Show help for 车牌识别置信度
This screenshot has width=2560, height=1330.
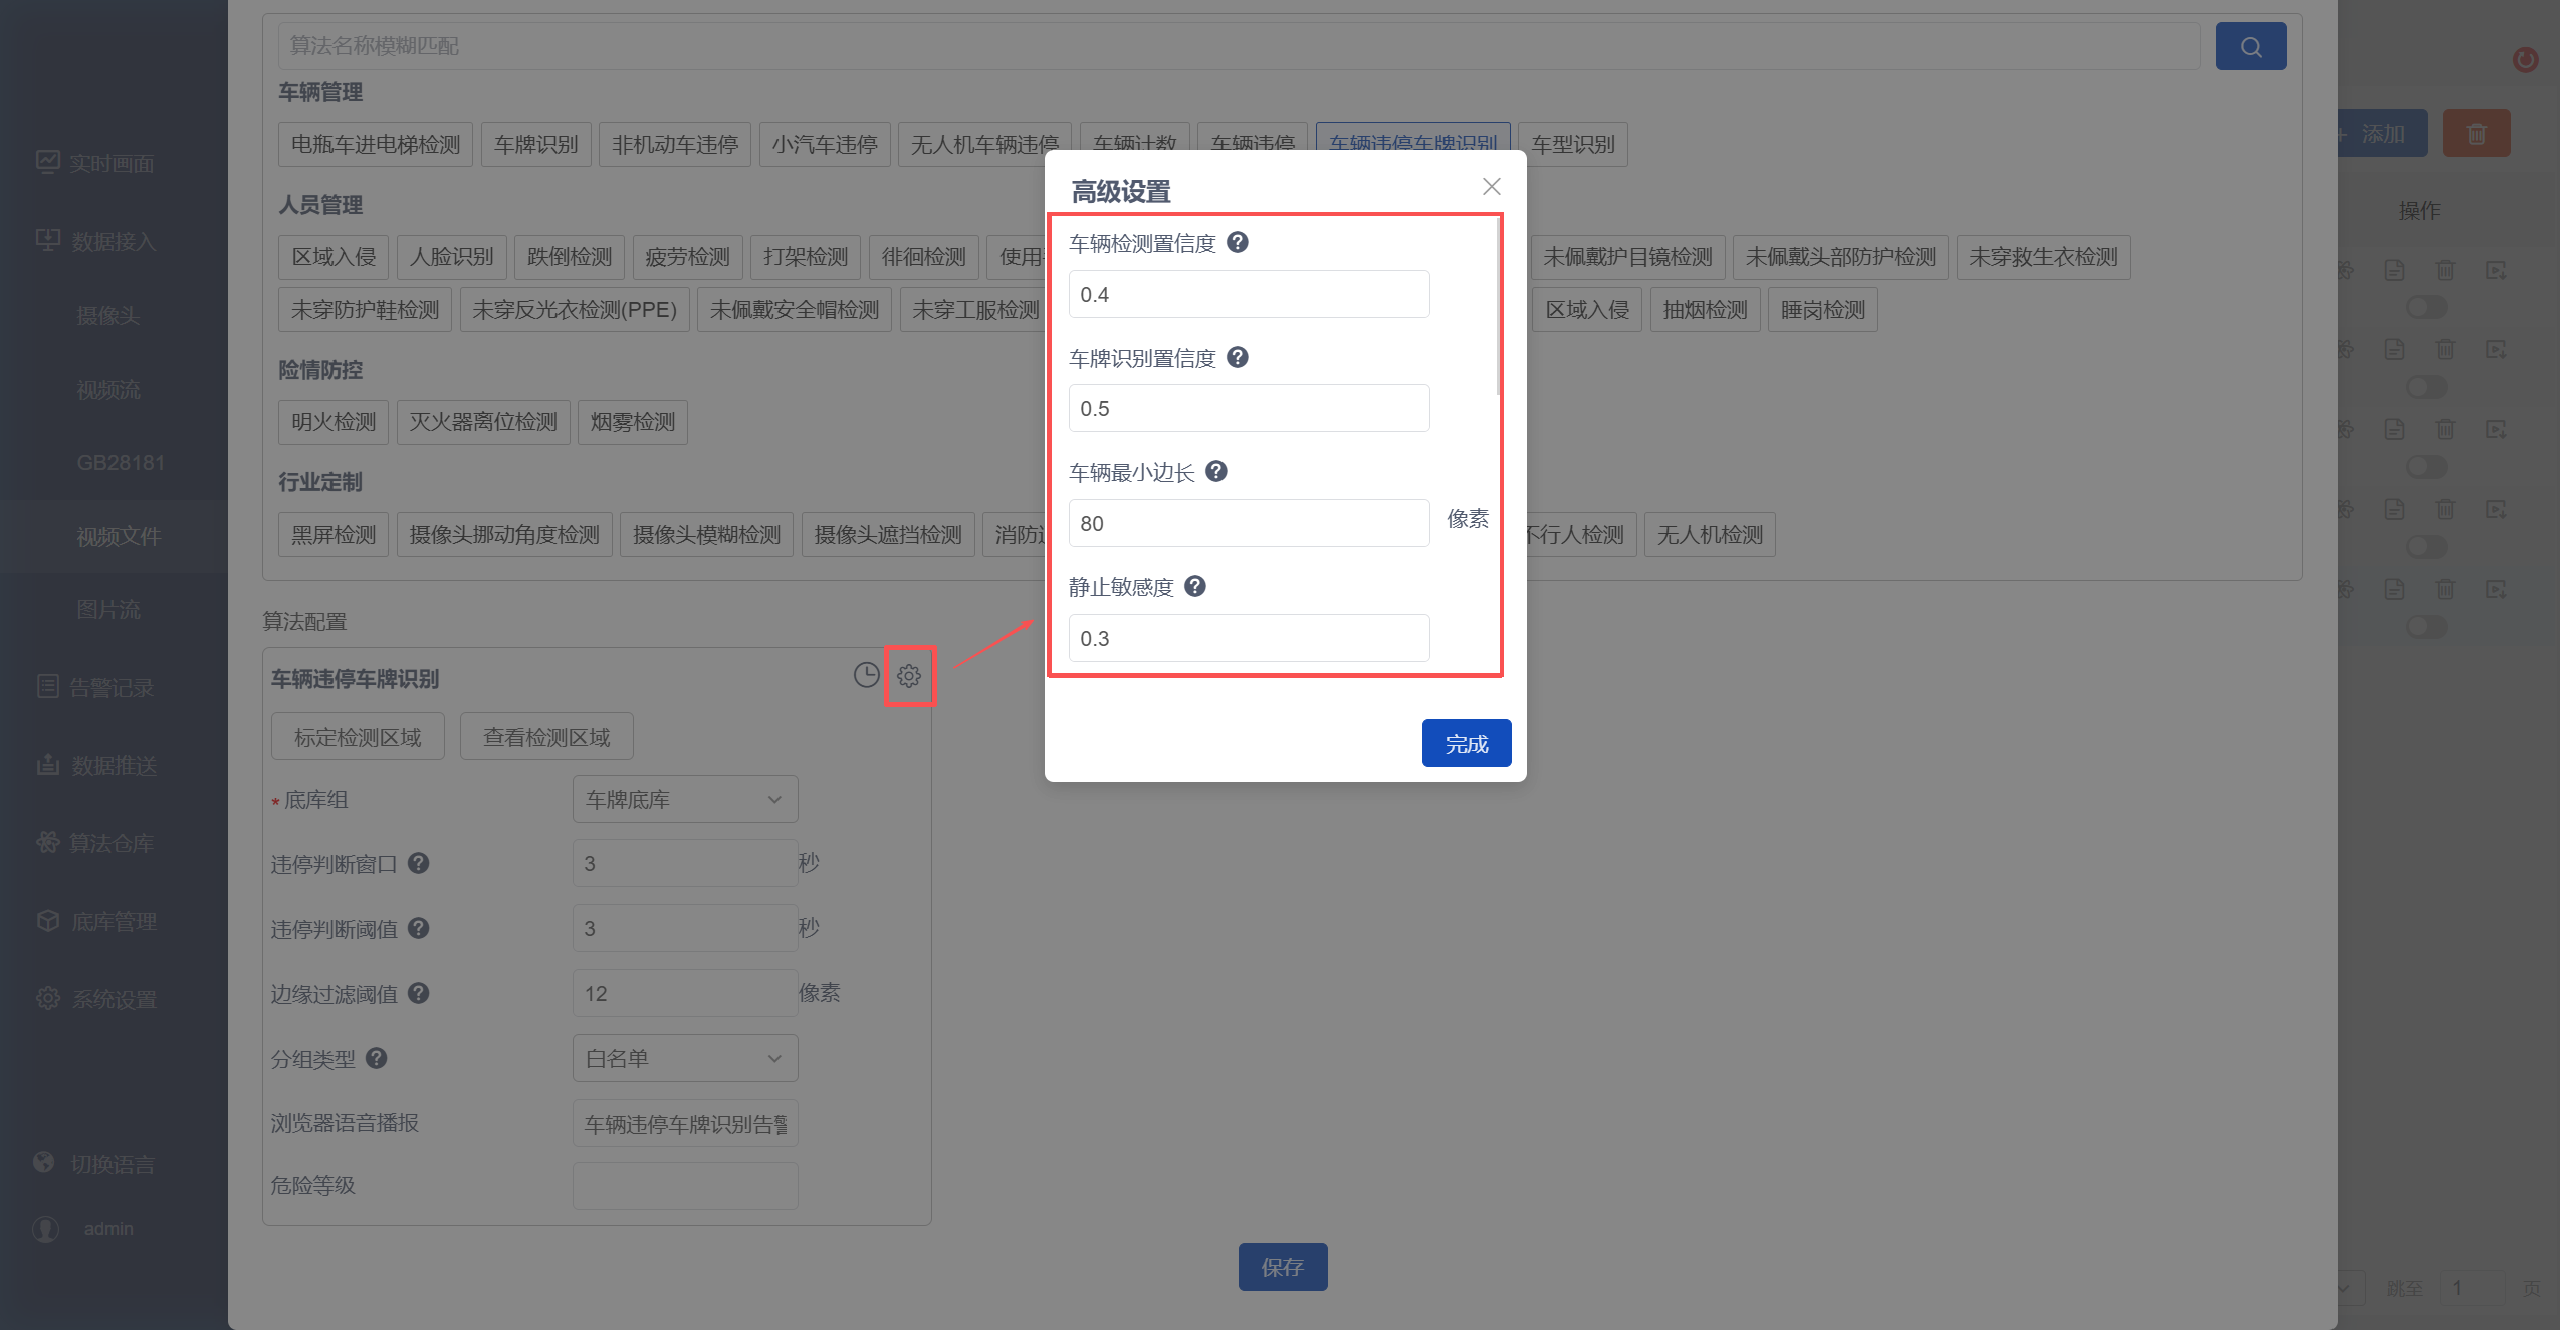(1237, 357)
